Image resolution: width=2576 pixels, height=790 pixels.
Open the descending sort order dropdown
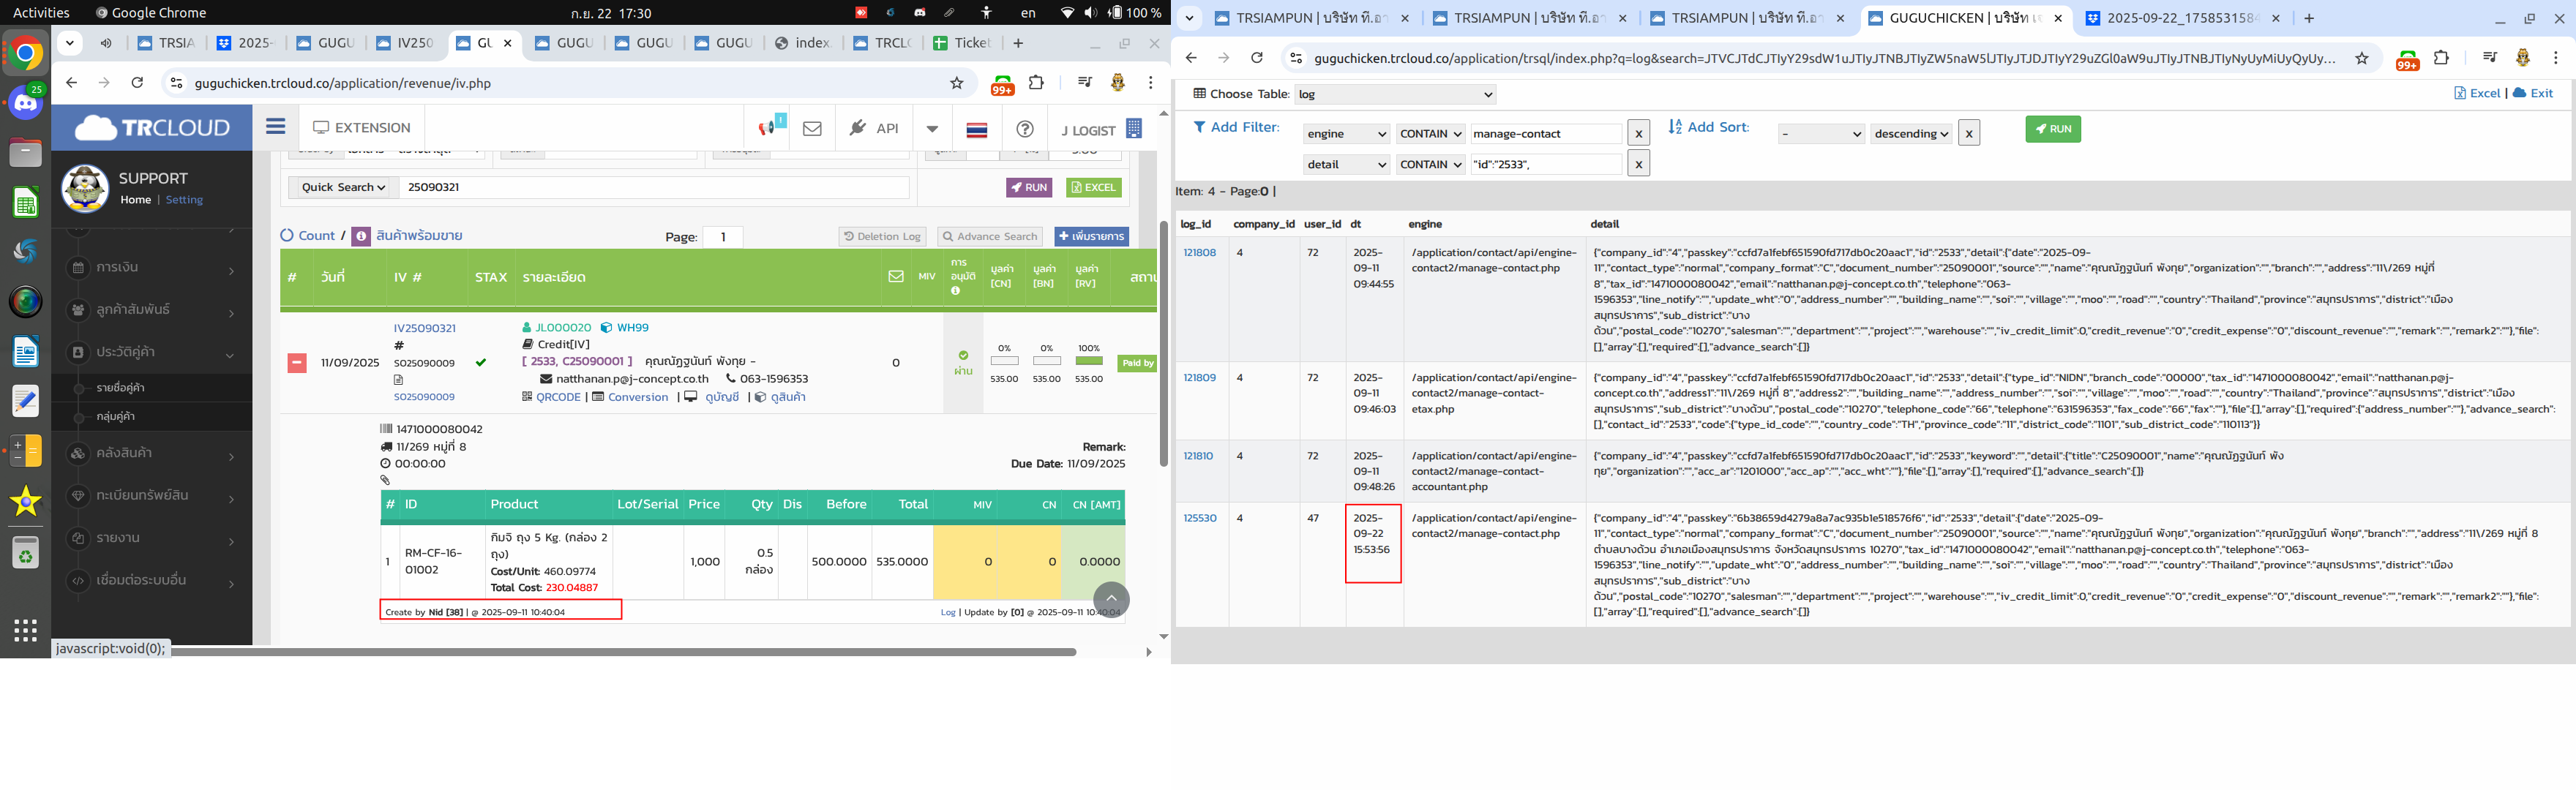[x=1910, y=133]
